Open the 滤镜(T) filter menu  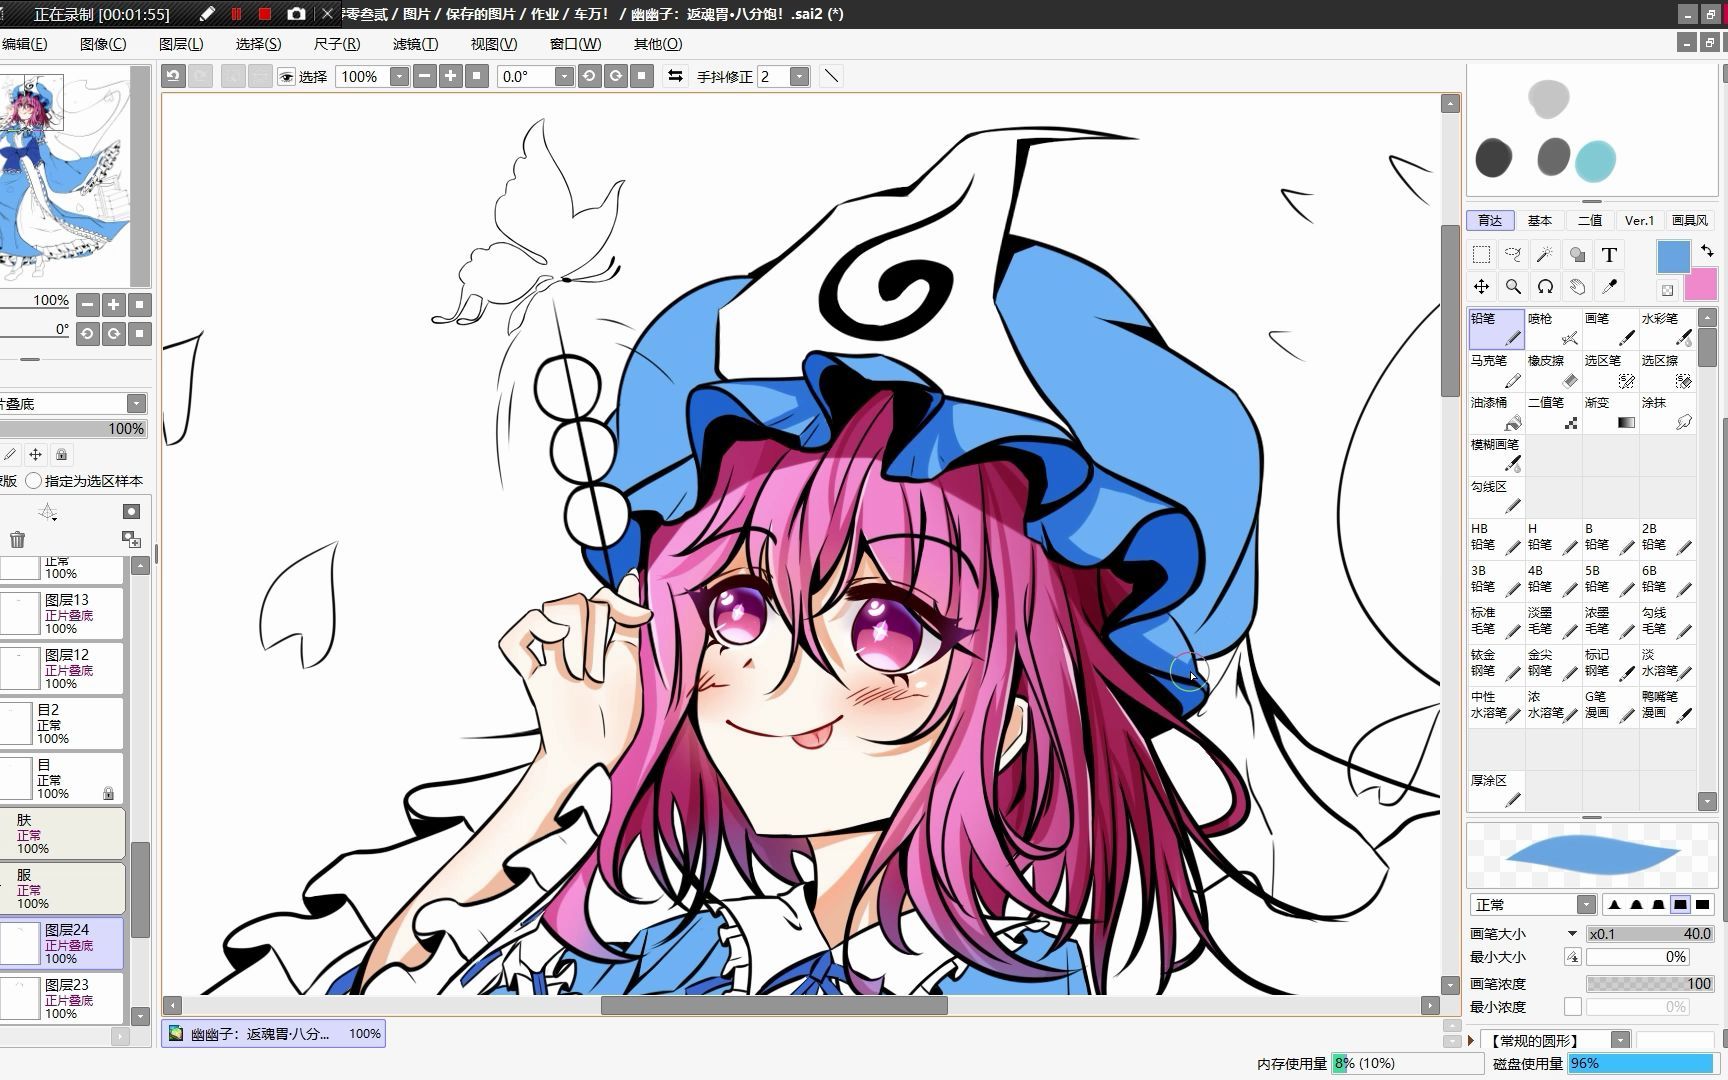click(415, 44)
